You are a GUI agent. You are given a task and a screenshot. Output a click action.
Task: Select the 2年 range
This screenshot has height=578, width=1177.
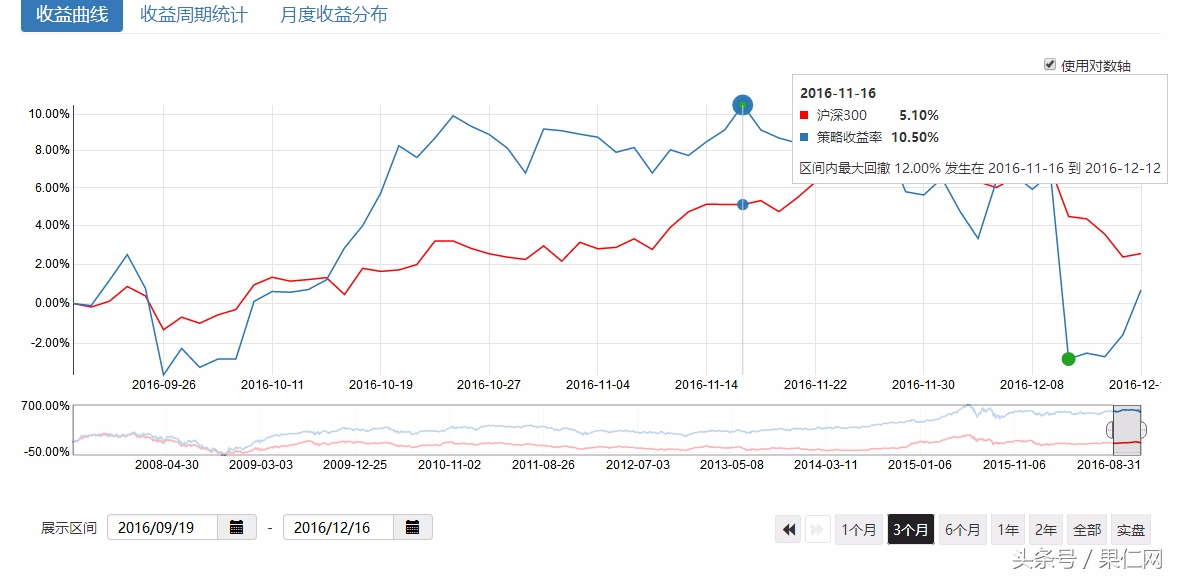(x=1046, y=530)
